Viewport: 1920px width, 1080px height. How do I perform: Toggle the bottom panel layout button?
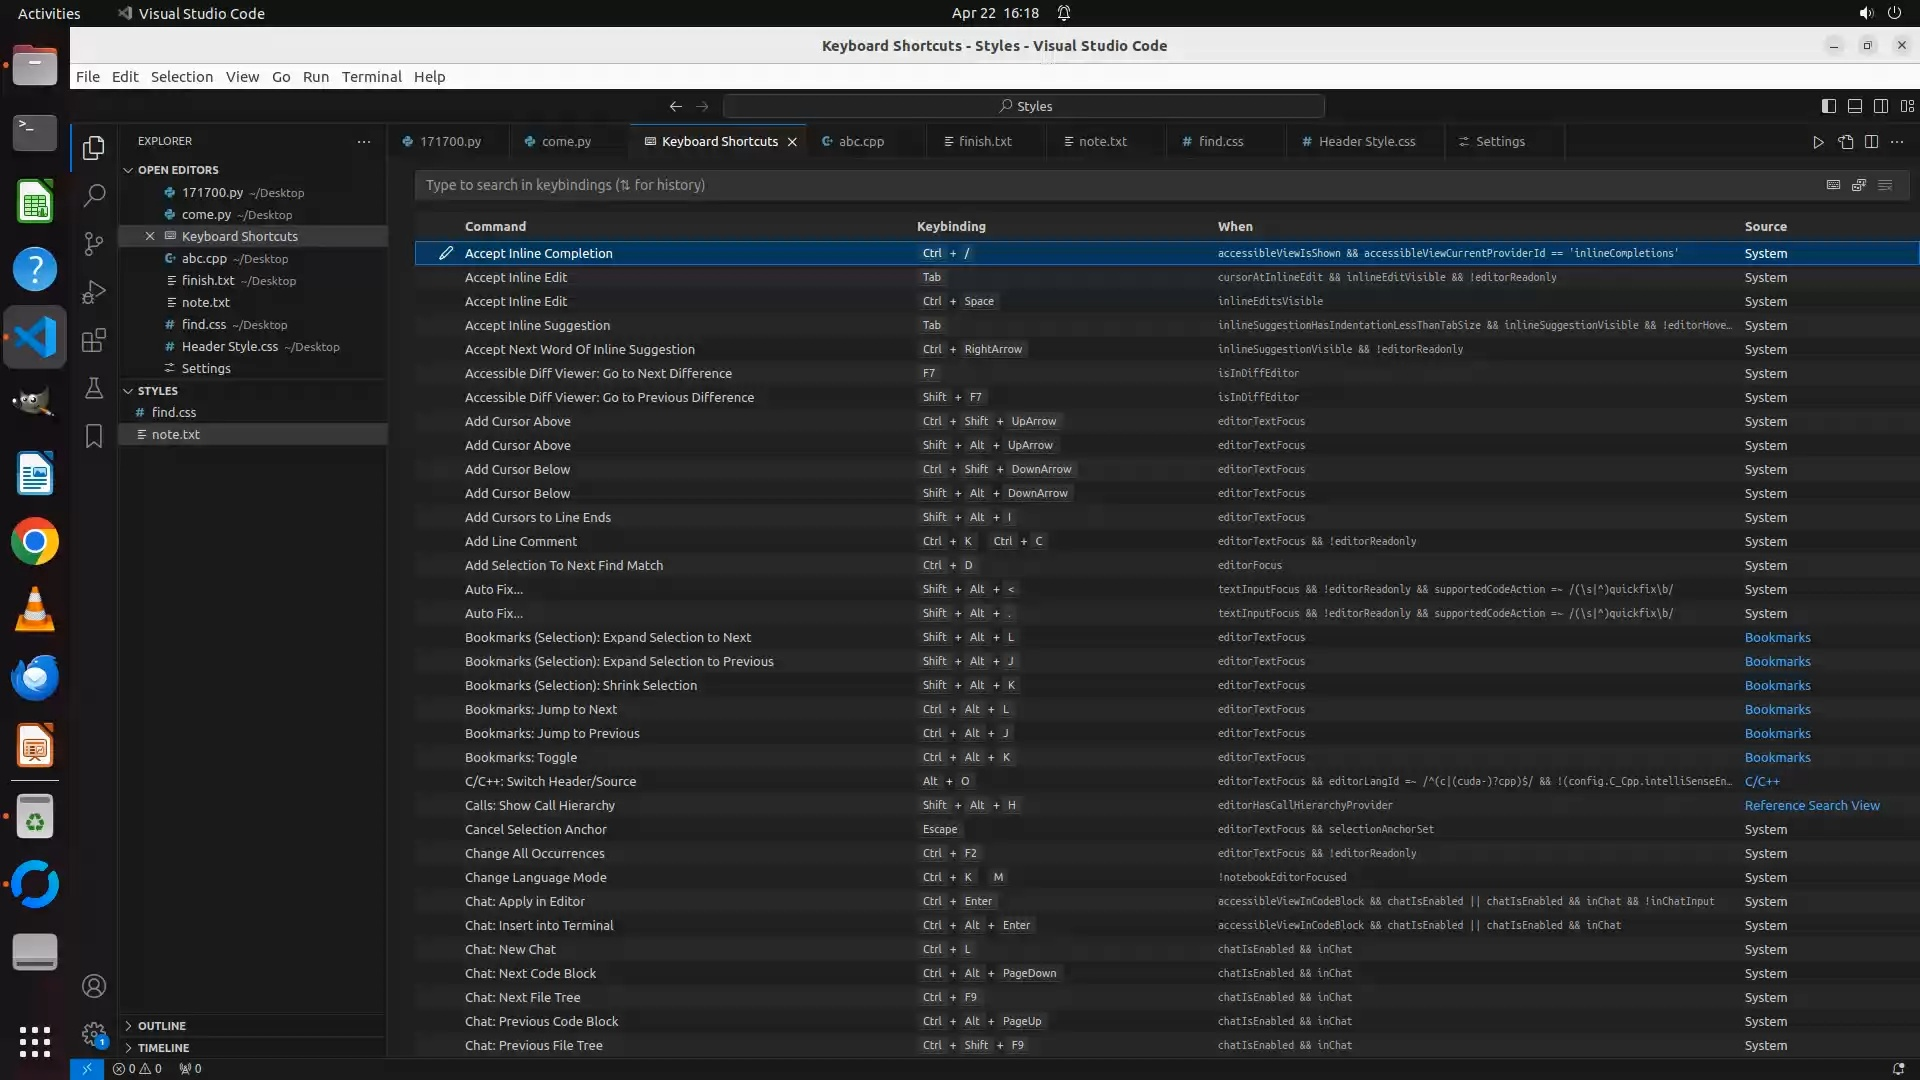point(1854,106)
